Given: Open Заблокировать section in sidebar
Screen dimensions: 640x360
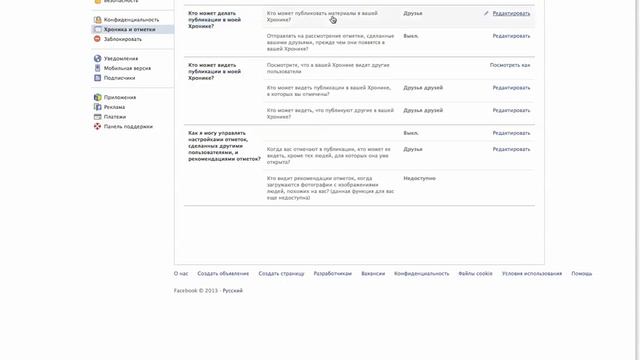Looking at the screenshot, I should (x=122, y=39).
